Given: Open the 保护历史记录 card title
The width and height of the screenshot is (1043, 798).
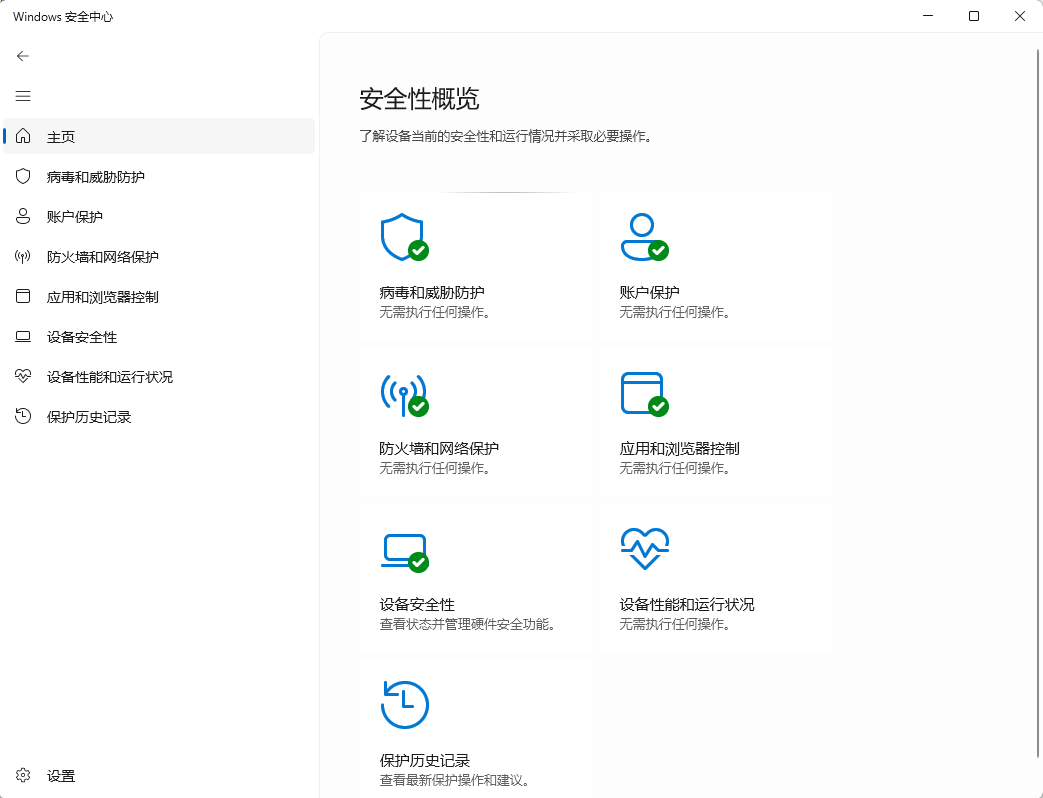Looking at the screenshot, I should point(424,760).
